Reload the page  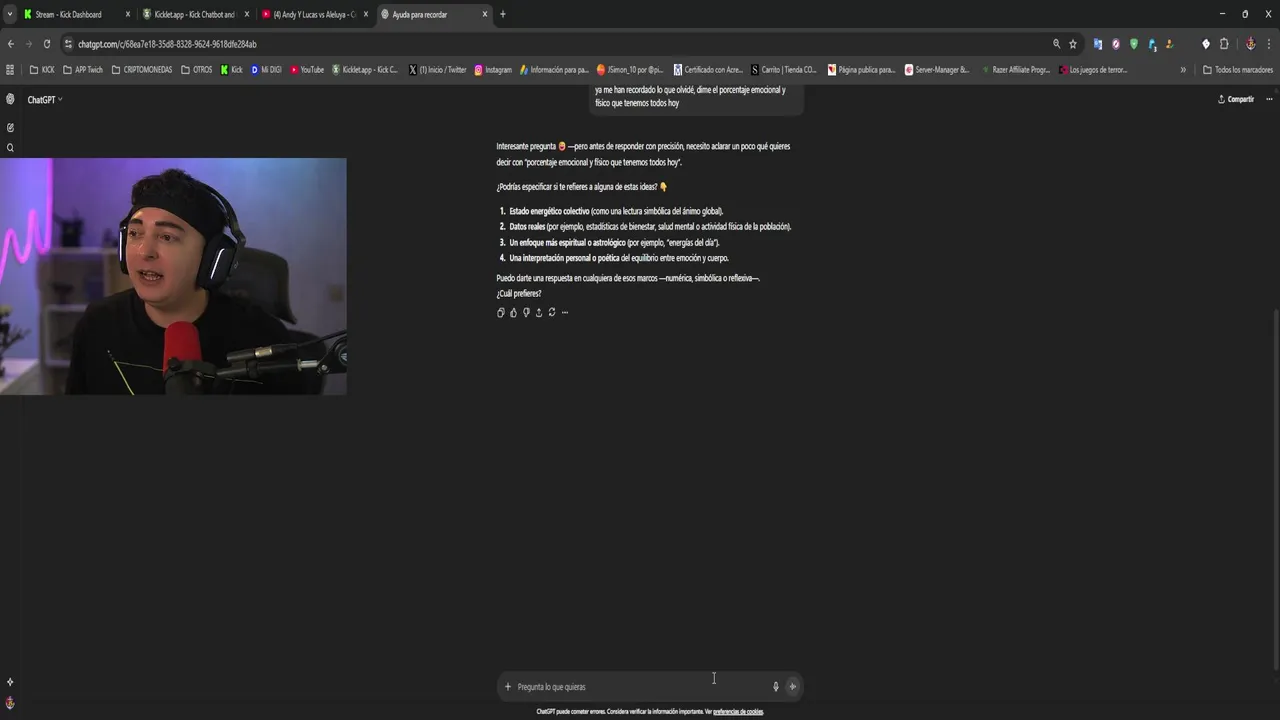(46, 44)
